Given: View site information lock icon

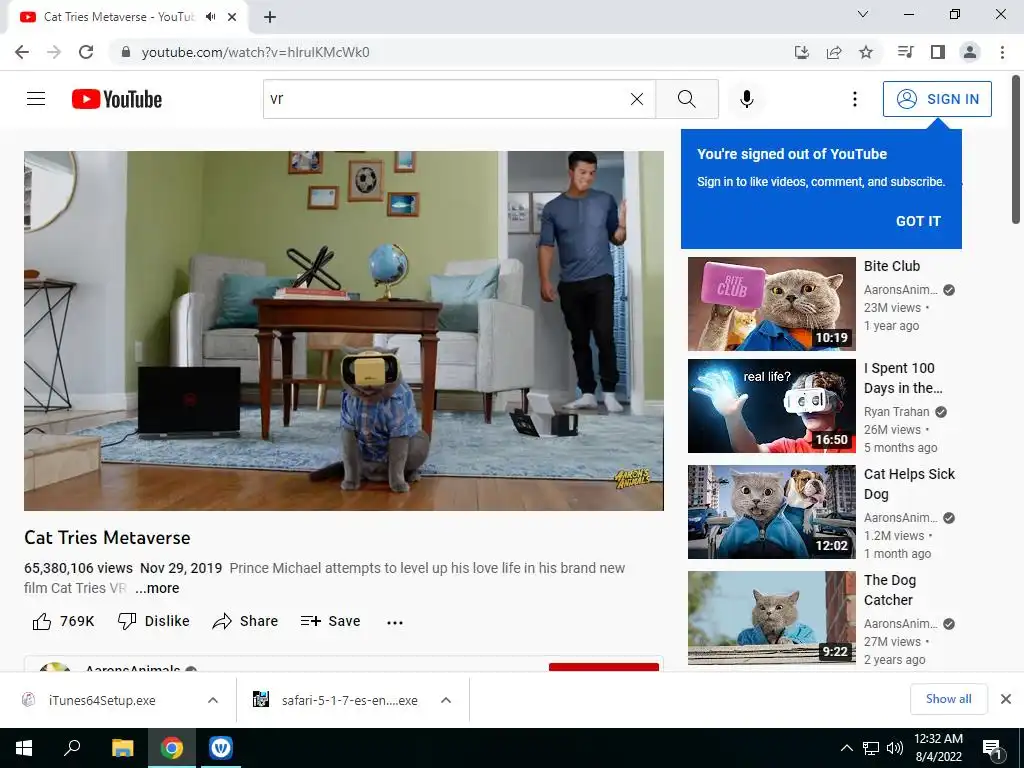Looking at the screenshot, I should click(126, 52).
